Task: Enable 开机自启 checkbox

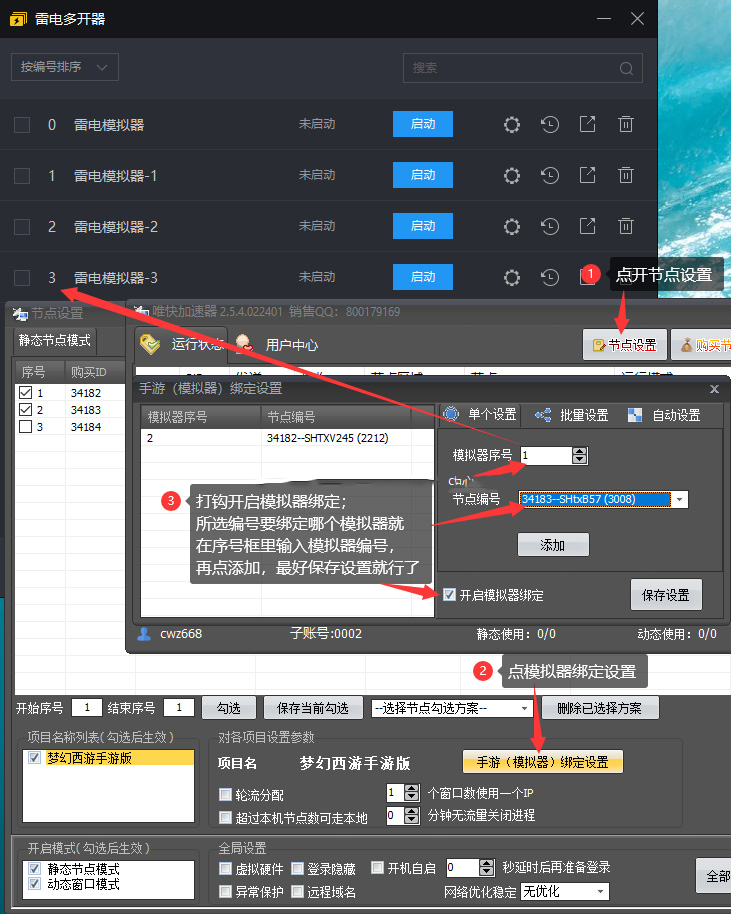Action: coord(377,868)
